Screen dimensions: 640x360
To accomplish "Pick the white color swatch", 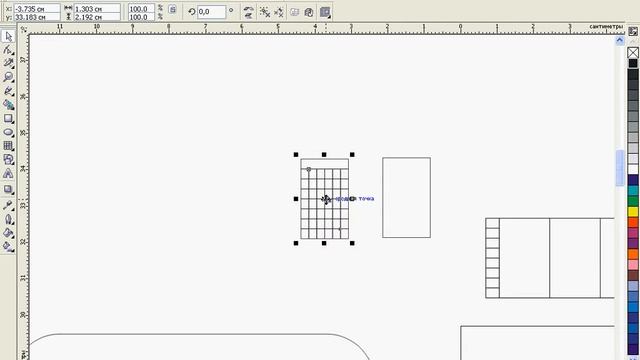I will 633,169.
